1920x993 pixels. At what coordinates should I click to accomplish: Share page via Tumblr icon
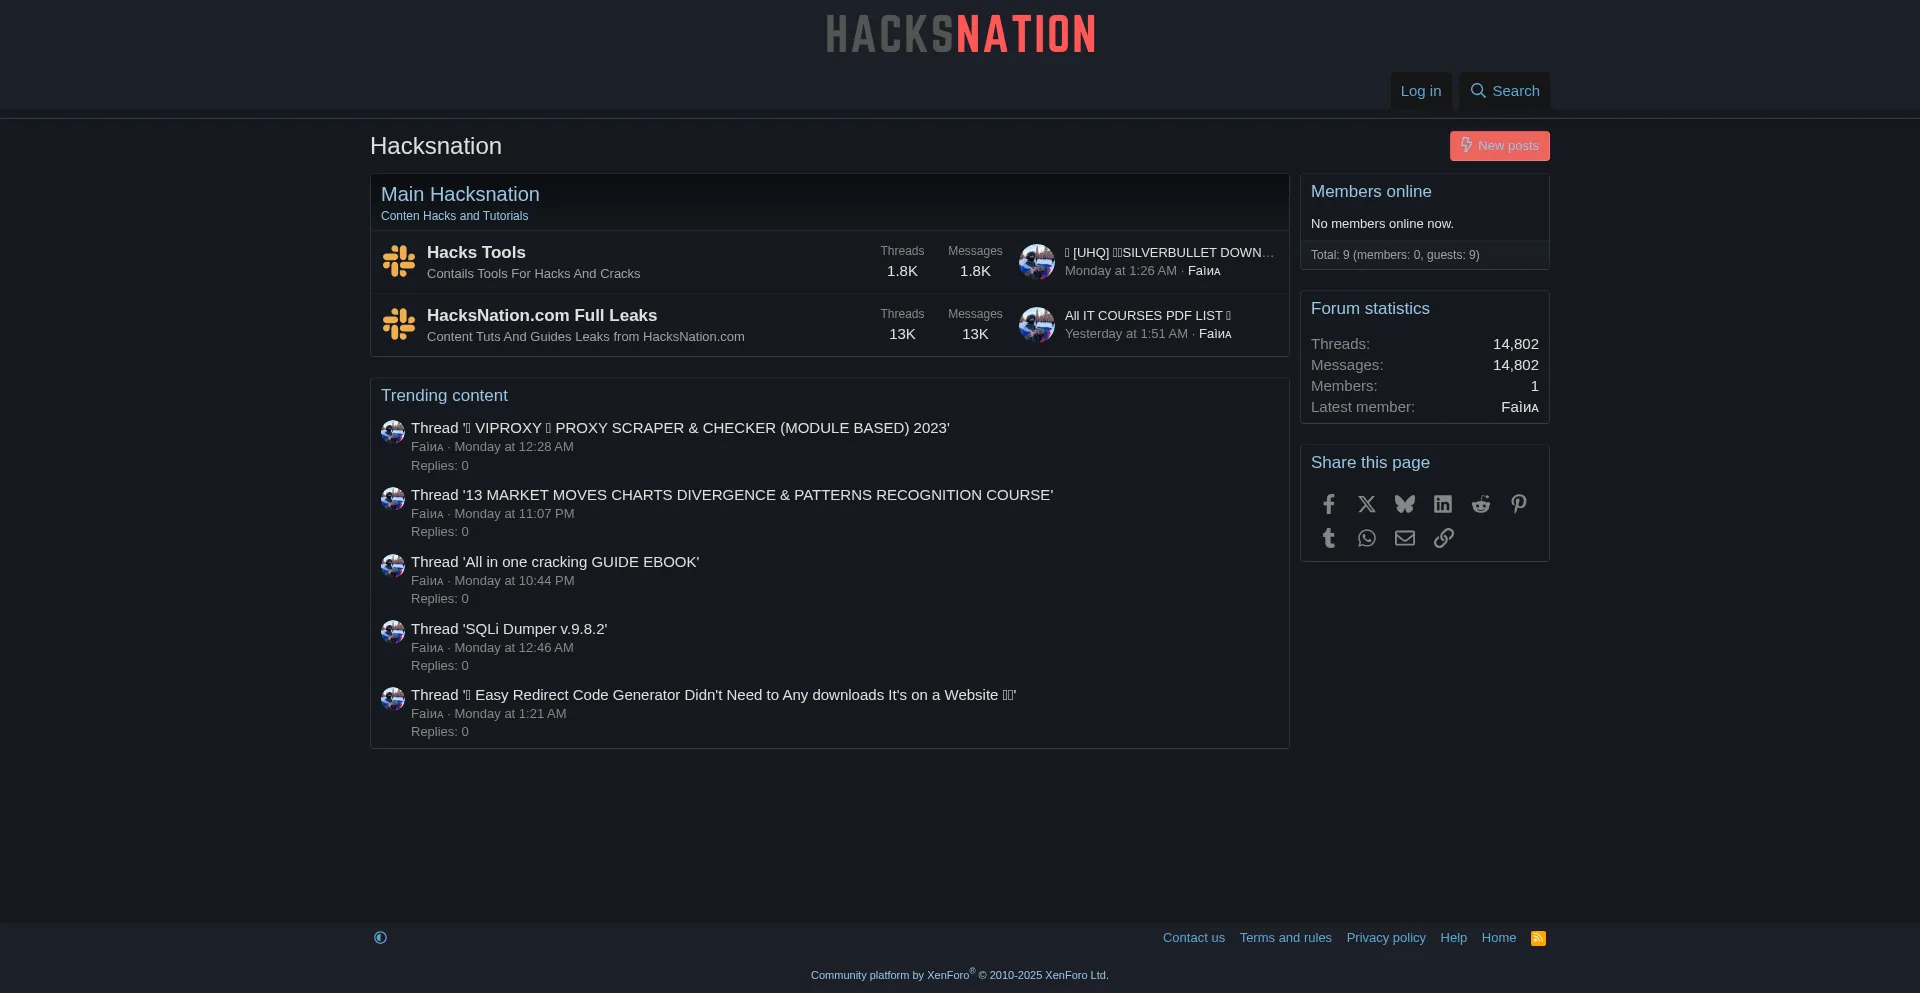click(1328, 538)
